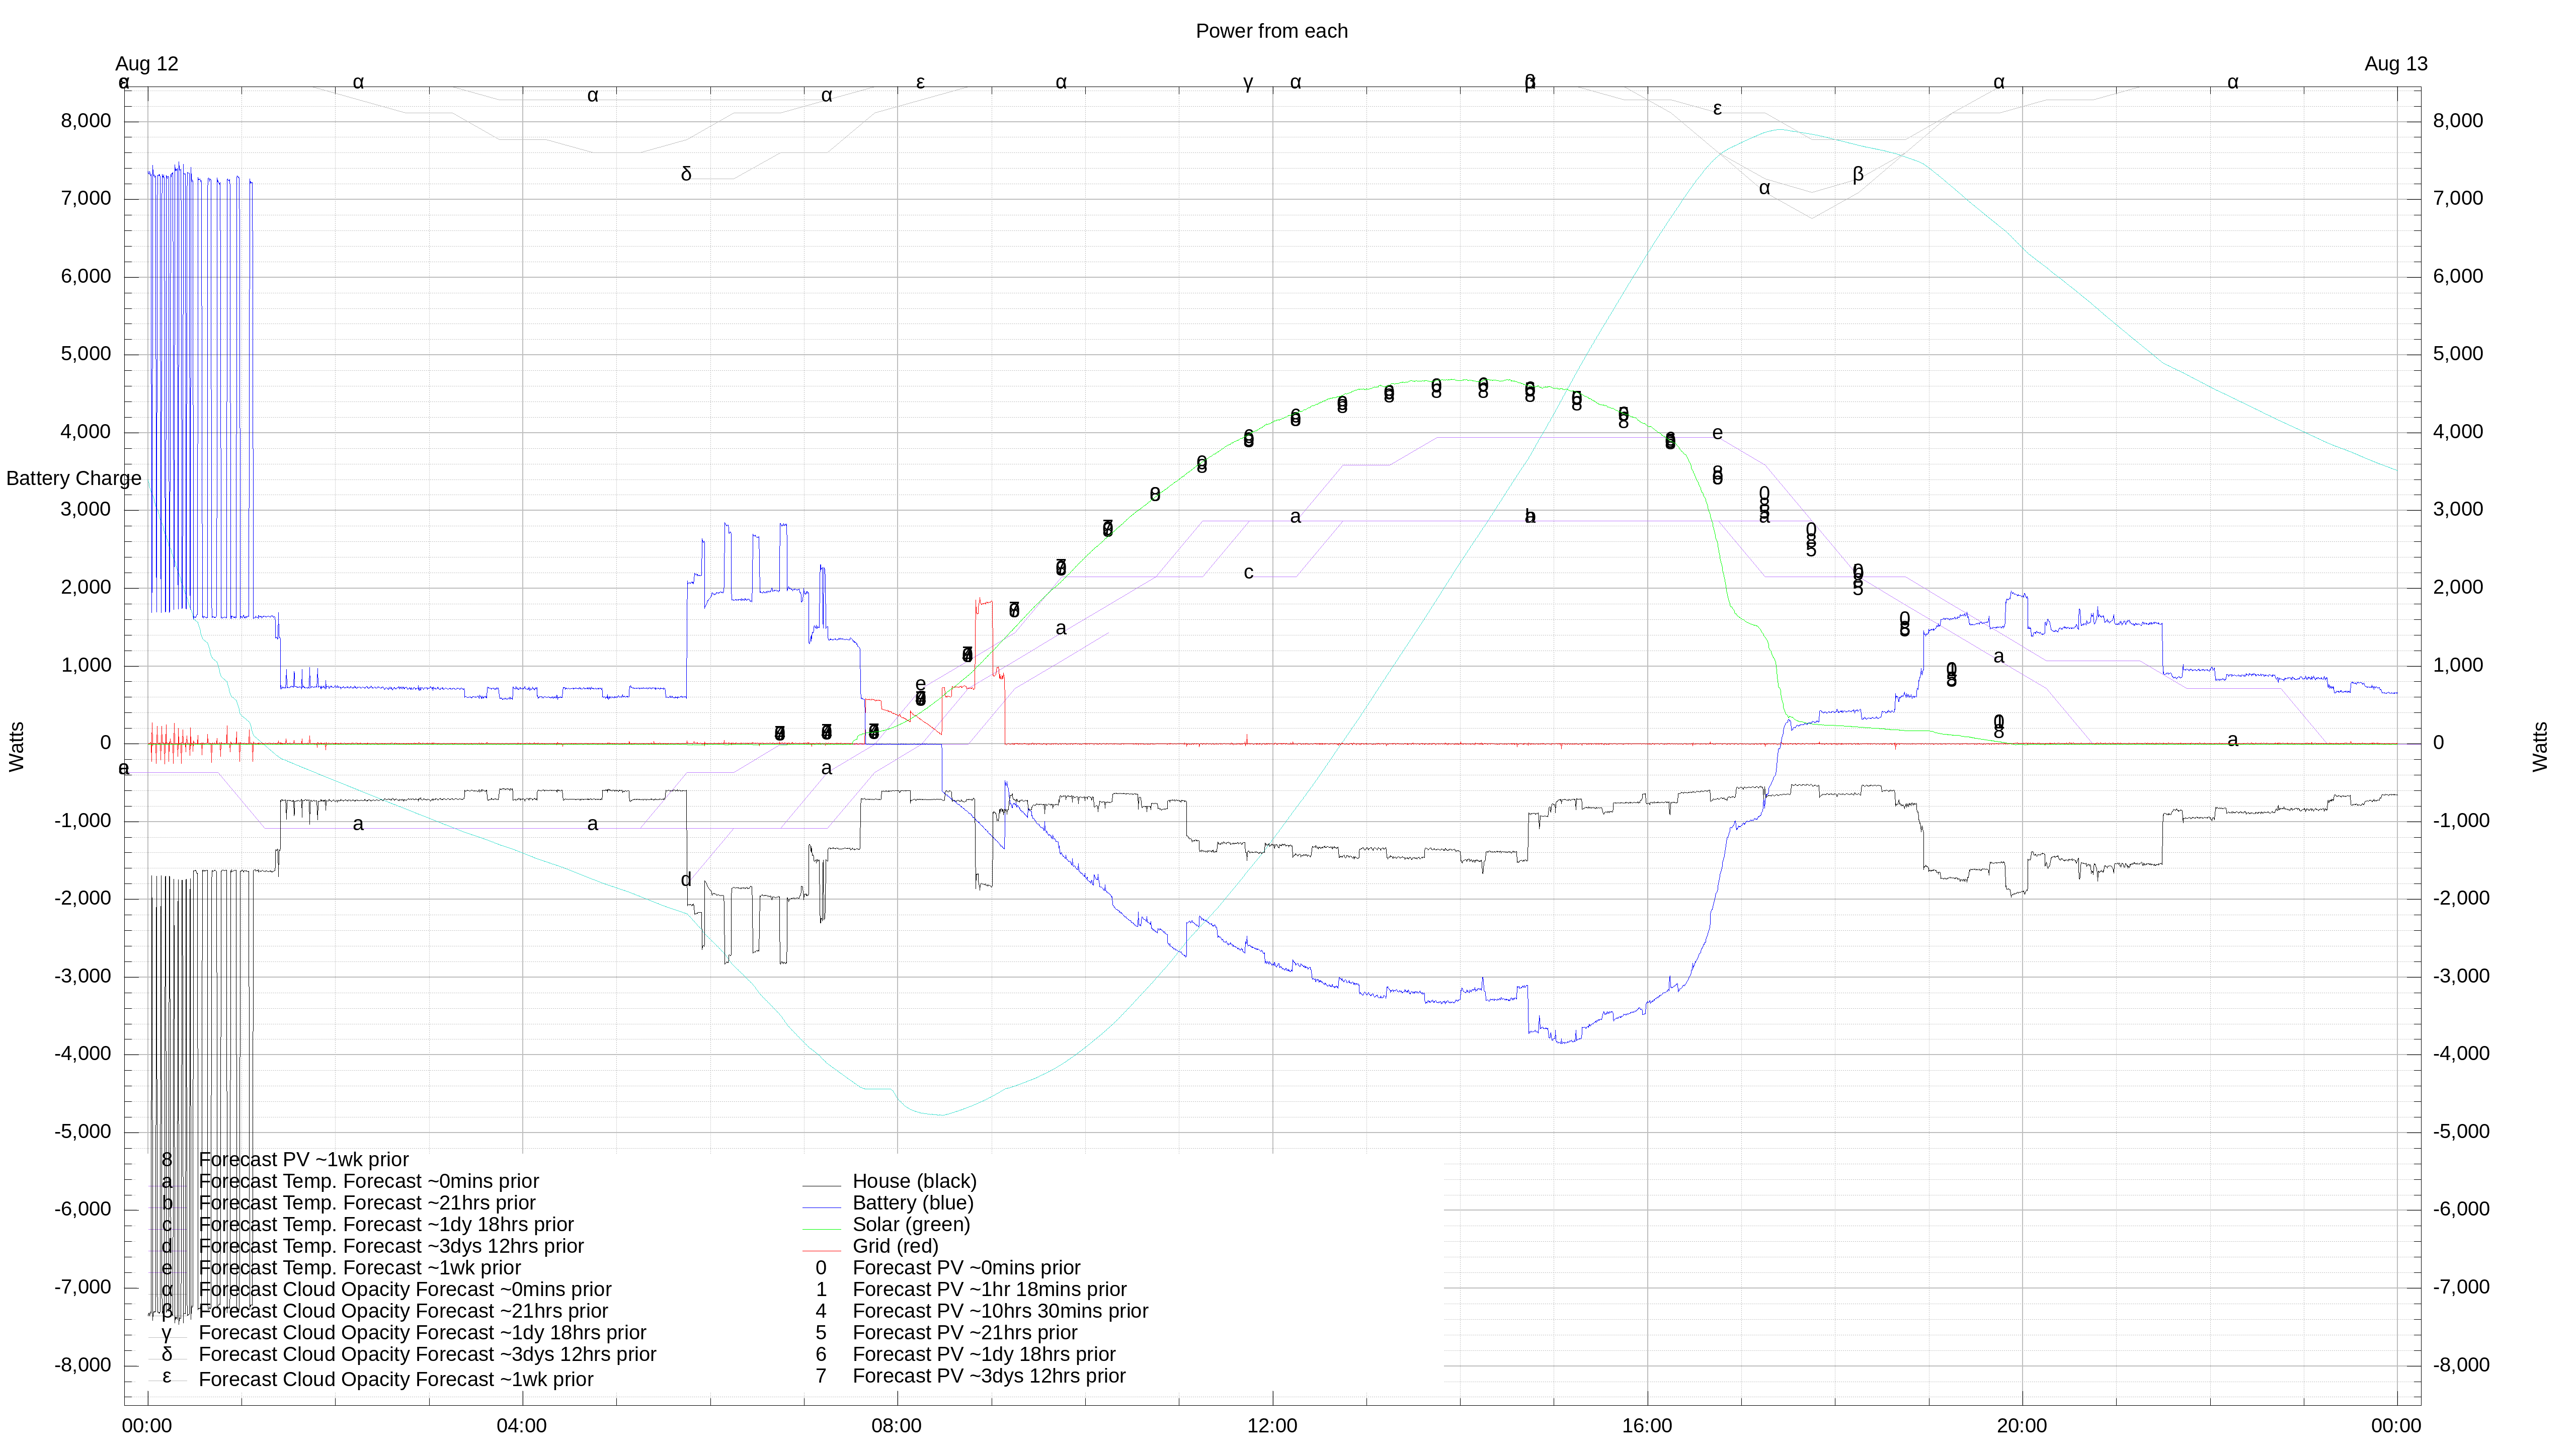
Task: Click "Forecast Cloud Opacity Forecast ~0mins prior" entry
Action: click(x=405, y=1290)
